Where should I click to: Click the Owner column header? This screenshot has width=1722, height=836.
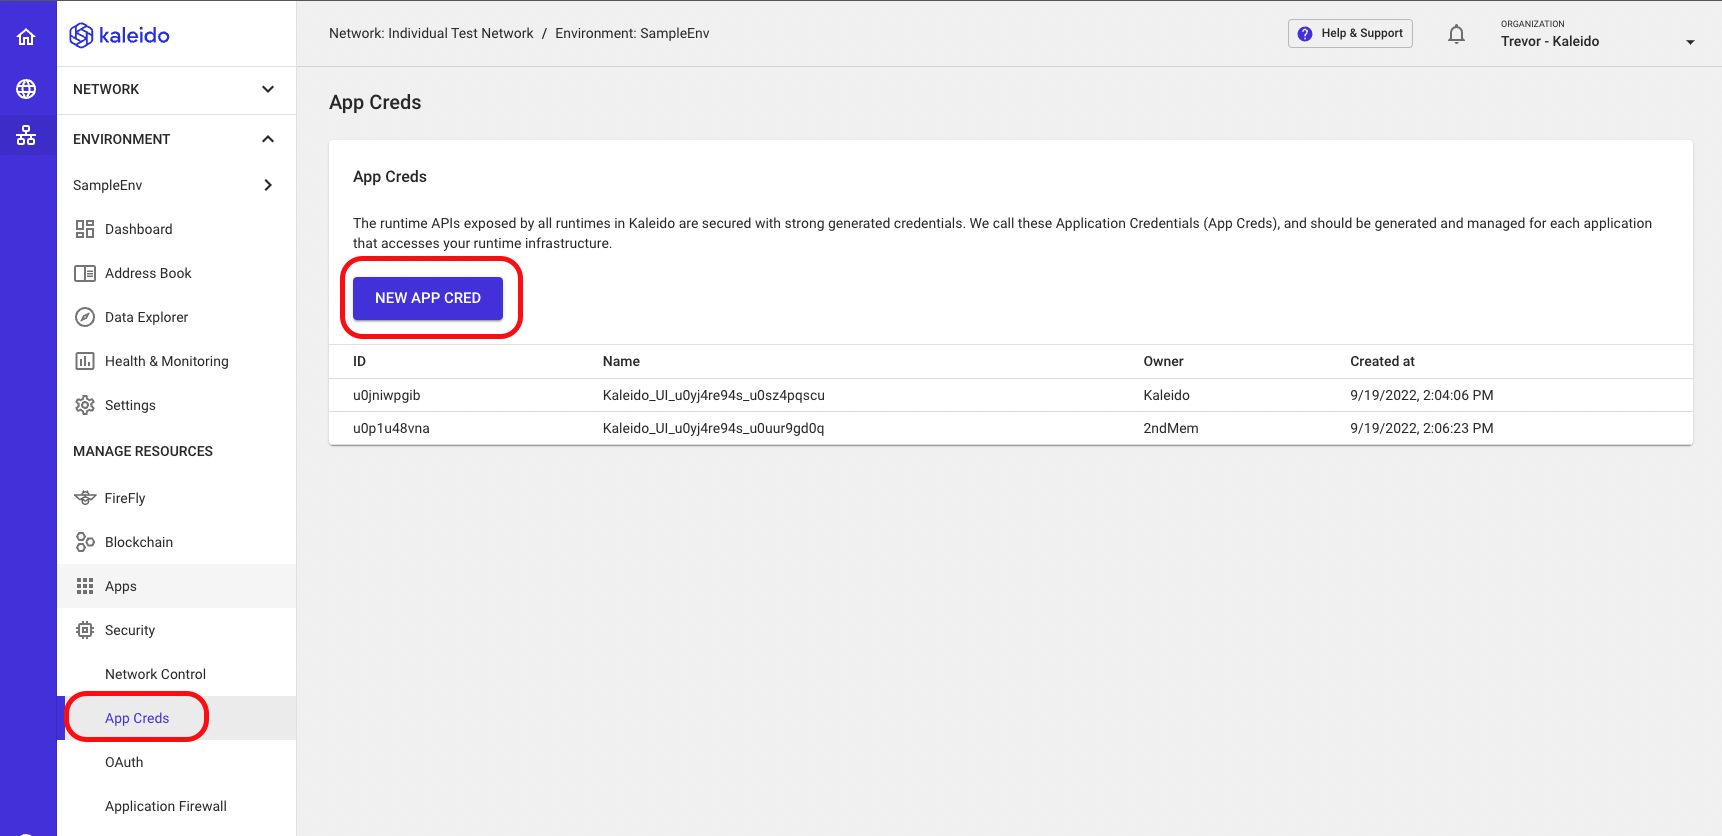(x=1164, y=361)
